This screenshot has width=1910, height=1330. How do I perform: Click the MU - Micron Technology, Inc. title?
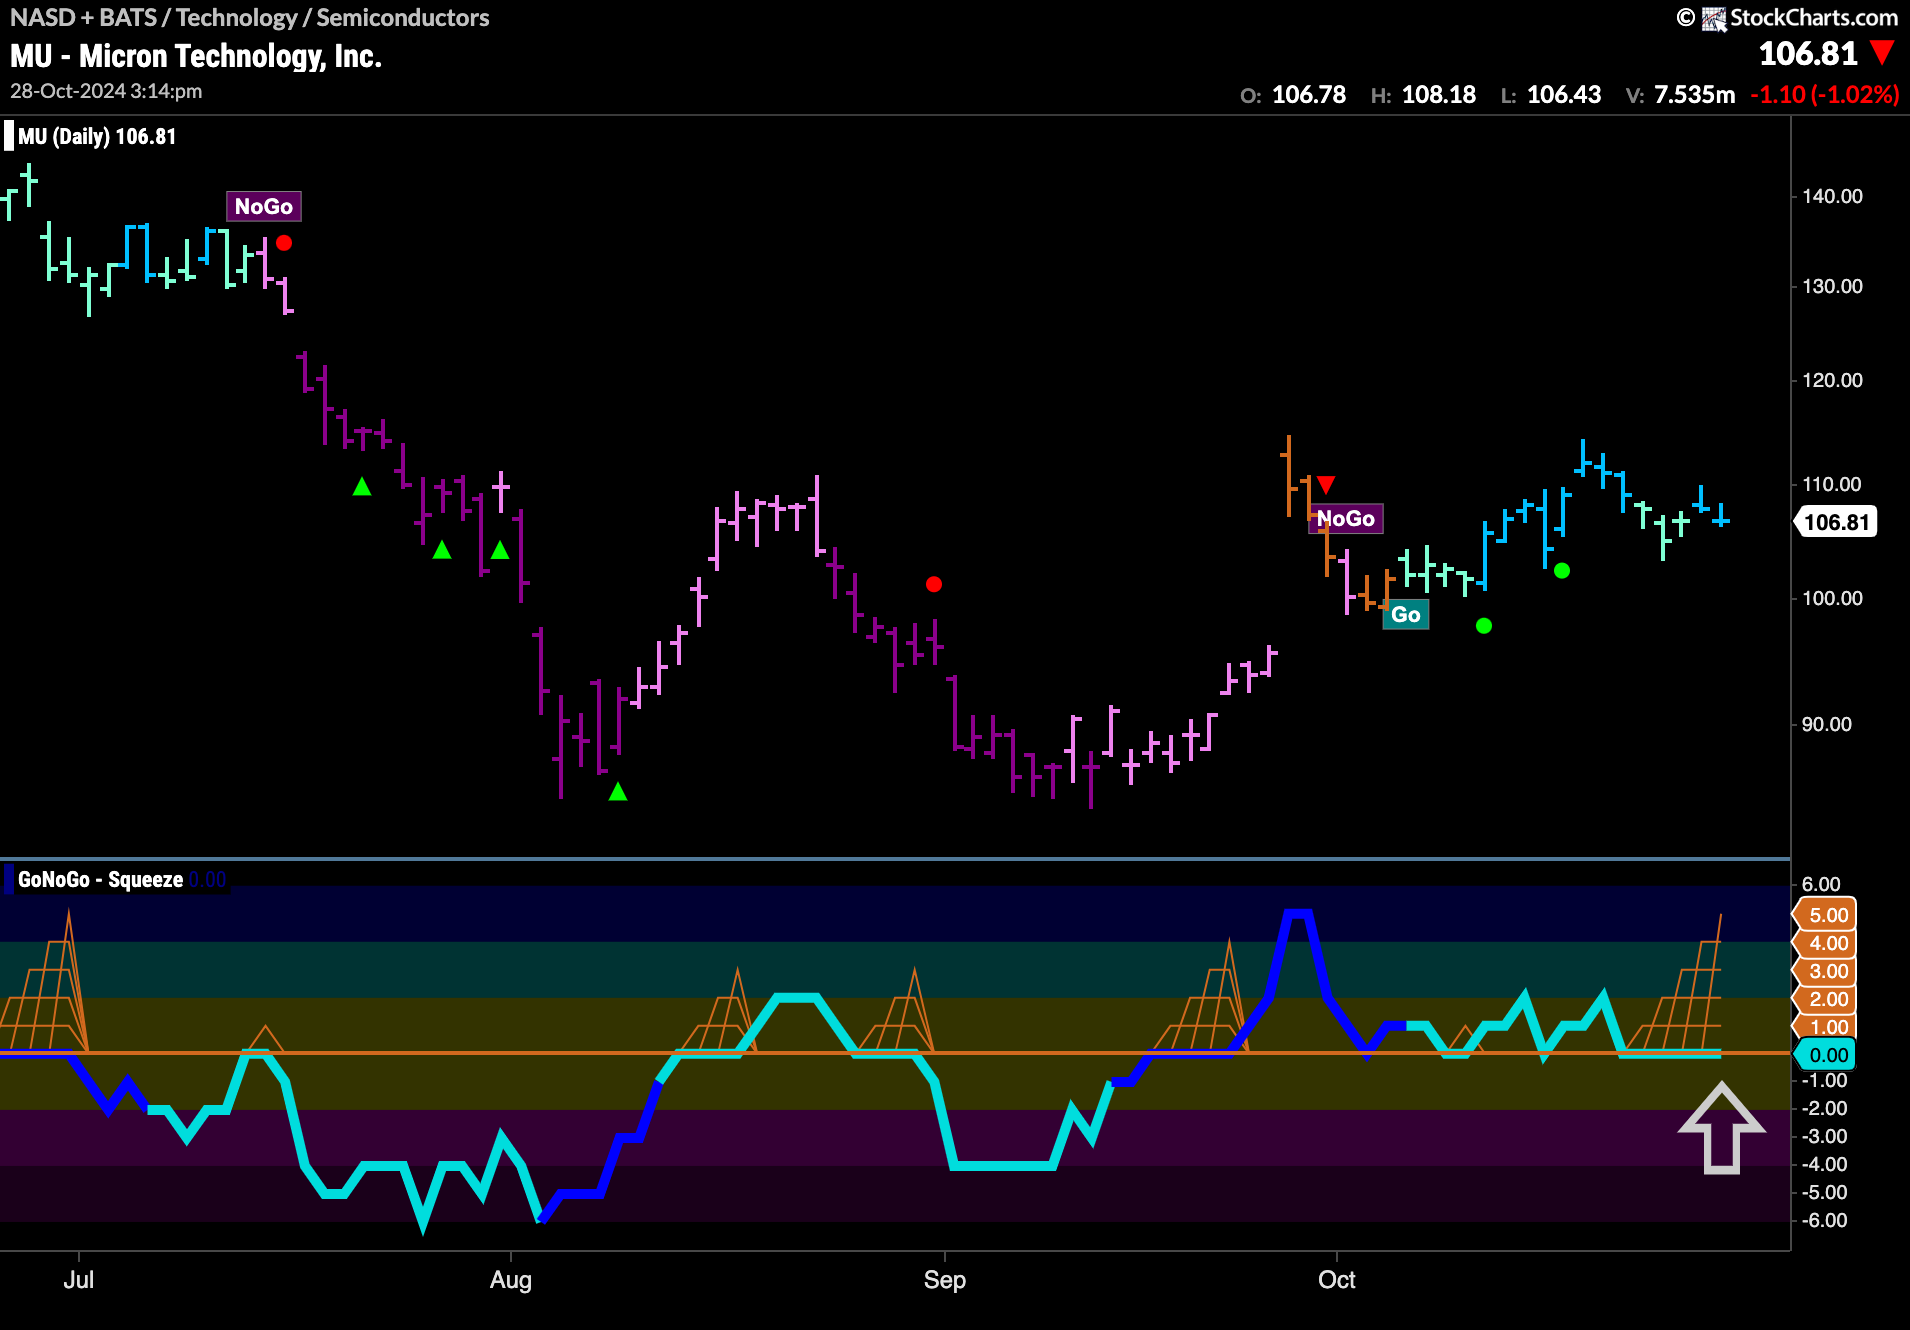196,56
